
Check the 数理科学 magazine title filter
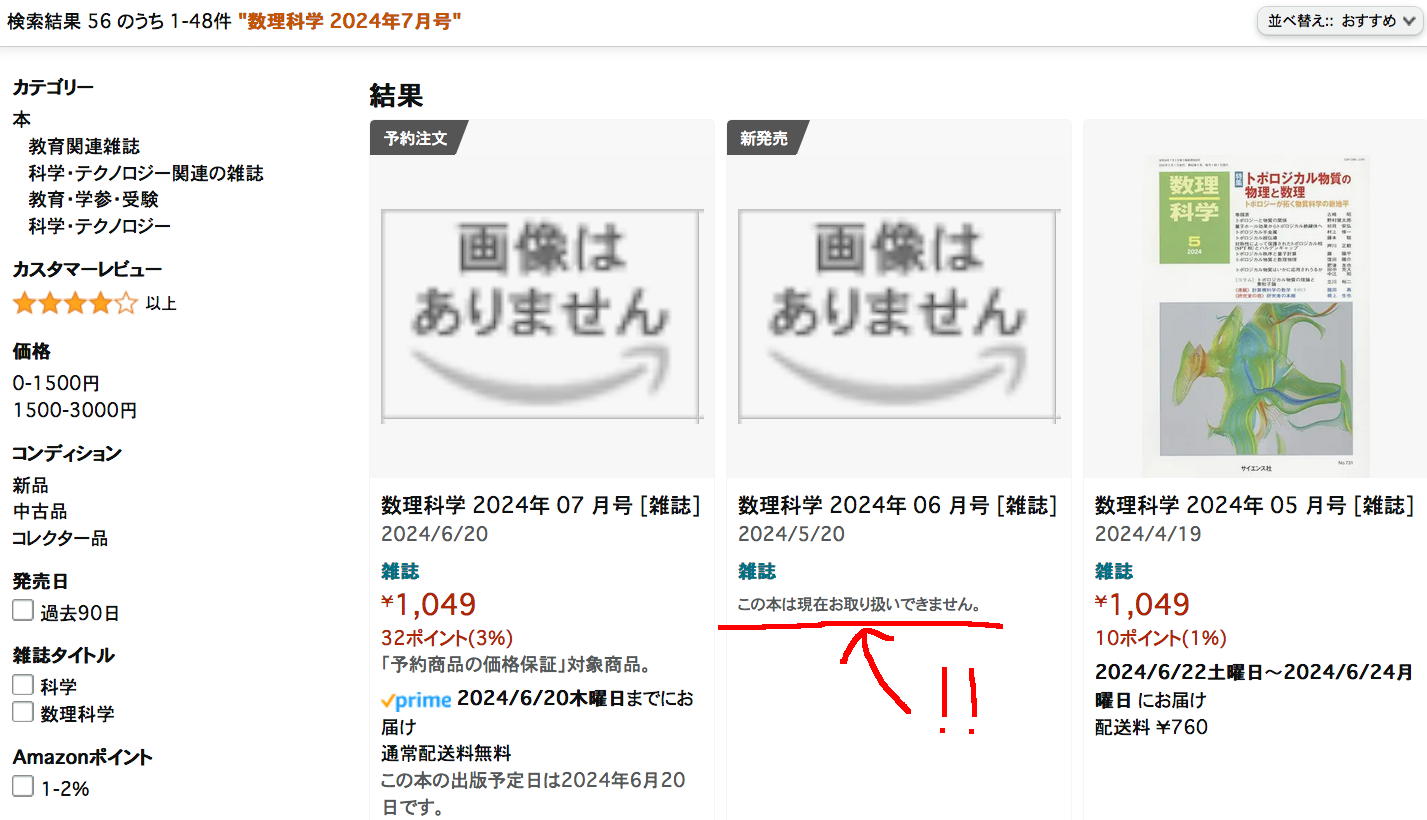(x=23, y=712)
